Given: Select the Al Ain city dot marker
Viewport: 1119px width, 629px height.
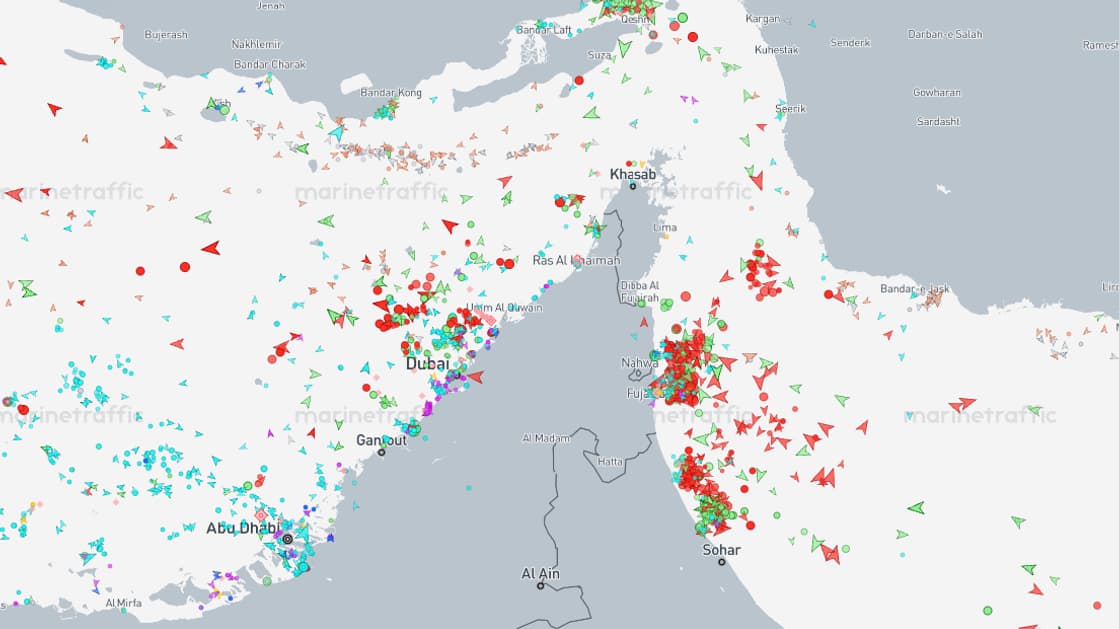Looking at the screenshot, I should click(x=540, y=586).
